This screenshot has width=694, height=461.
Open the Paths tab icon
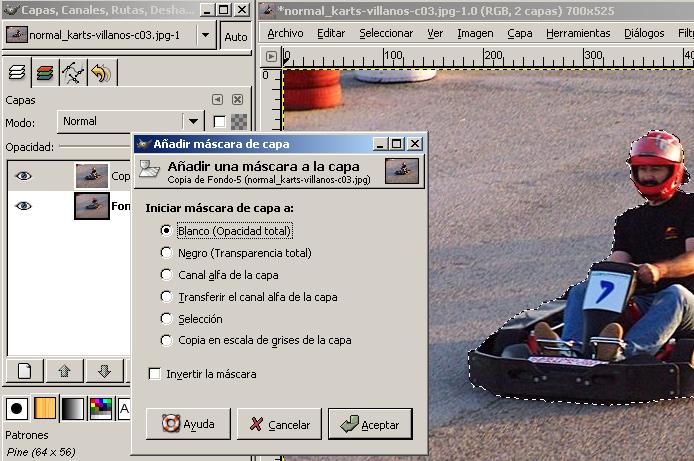(73, 73)
